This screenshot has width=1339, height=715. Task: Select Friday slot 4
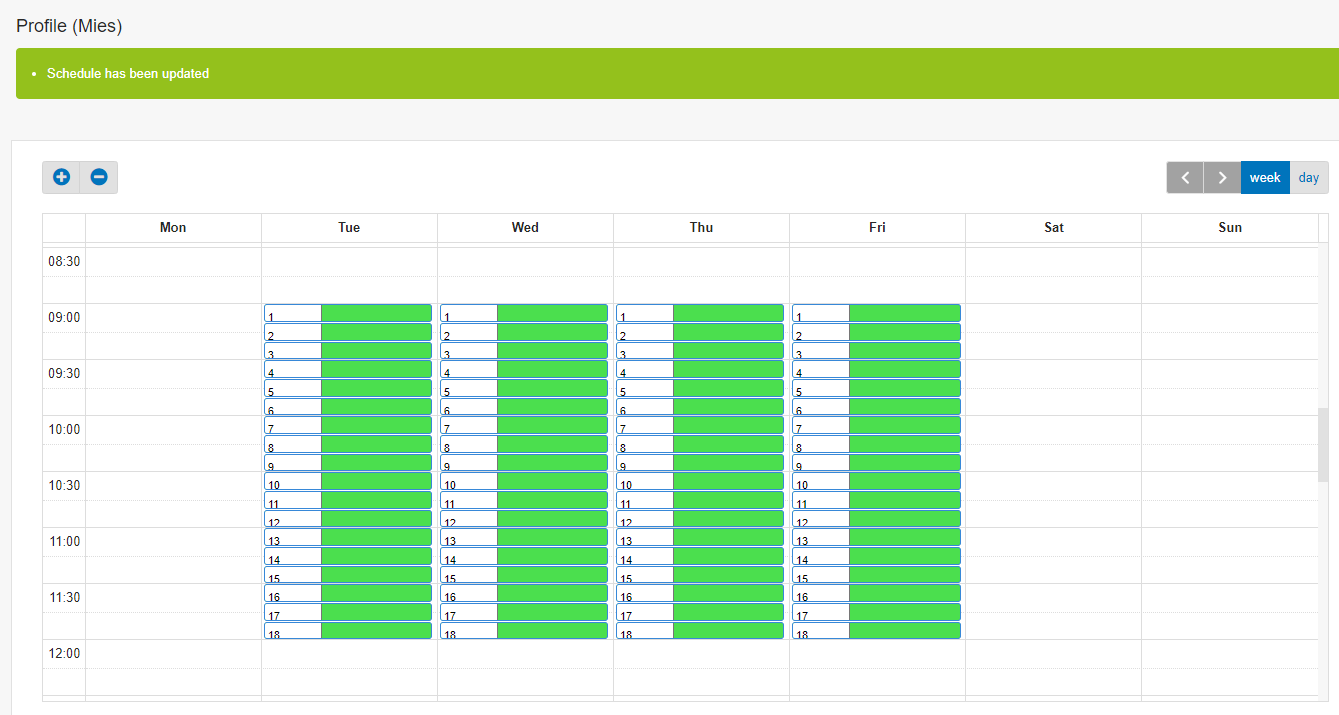click(876, 369)
